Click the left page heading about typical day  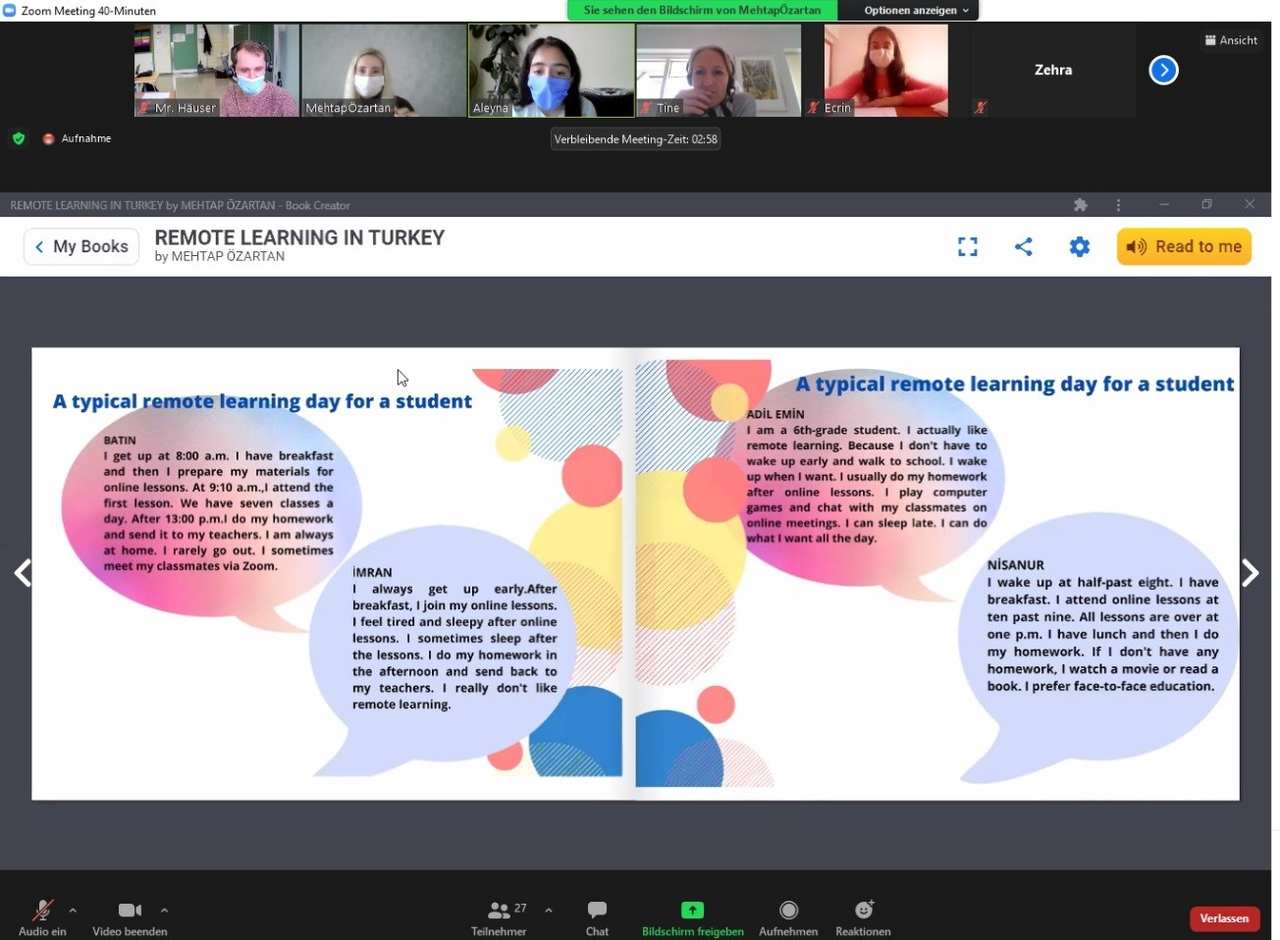click(x=262, y=402)
